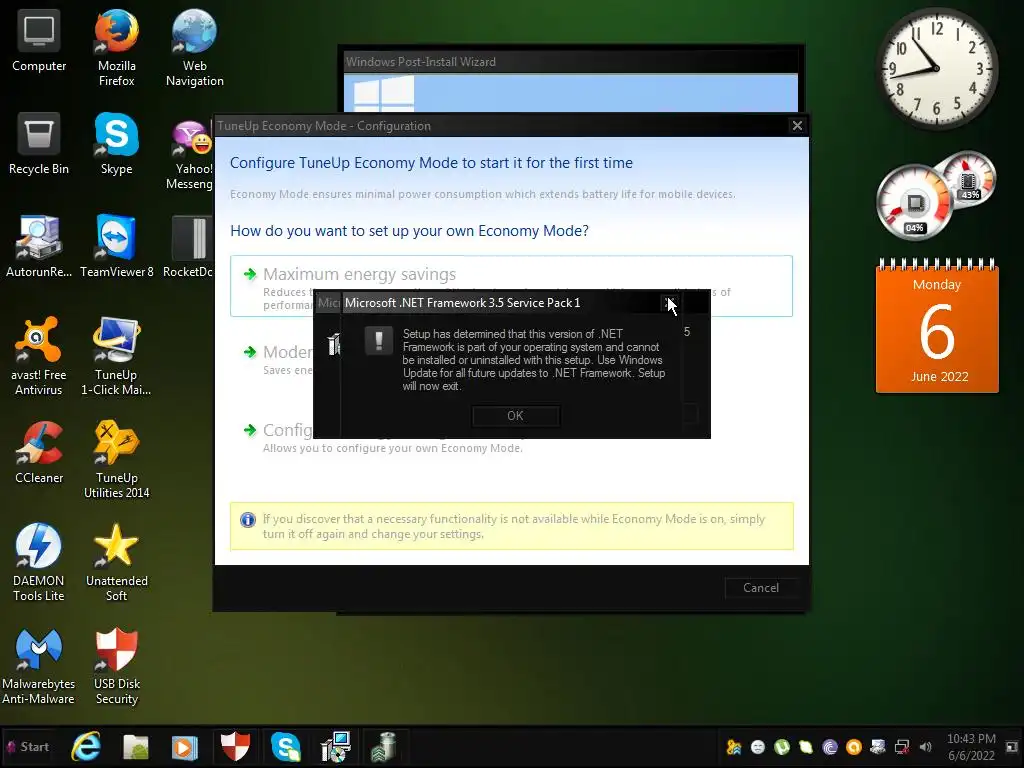This screenshot has height=768, width=1024.
Task: Open the Computer desktop icon
Action: coord(39,42)
